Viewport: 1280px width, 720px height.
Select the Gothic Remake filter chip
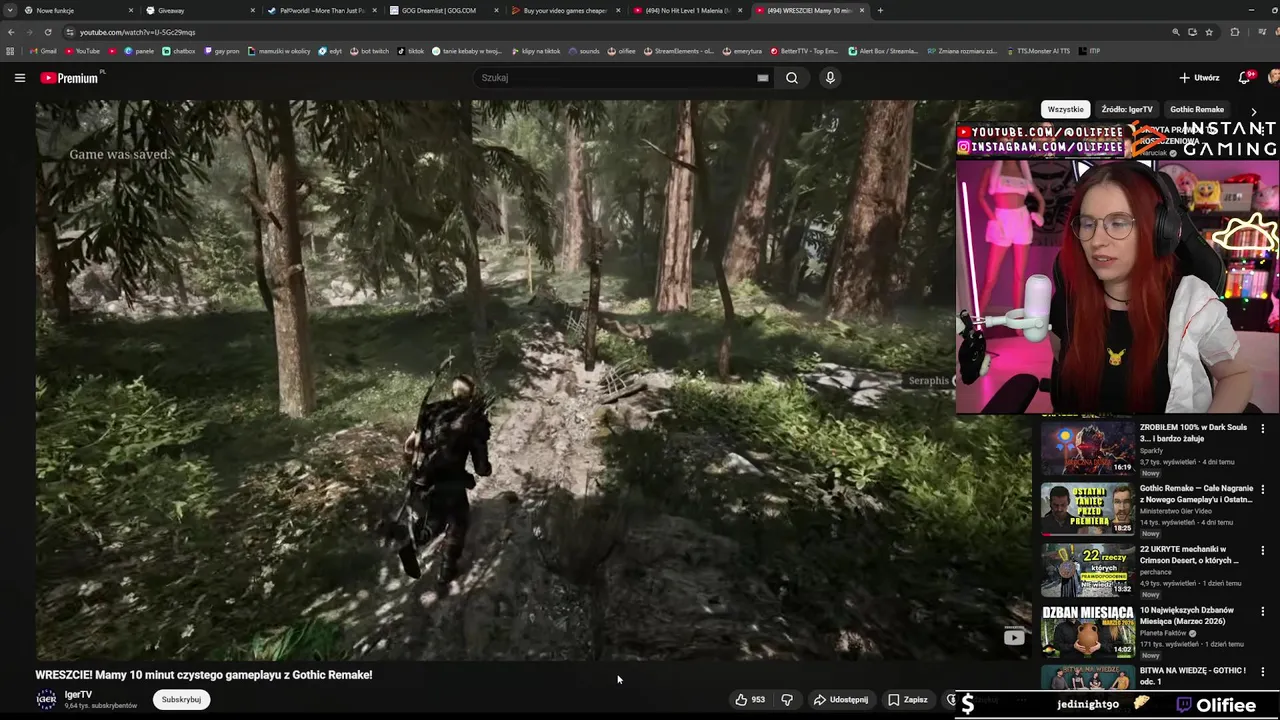click(1197, 109)
